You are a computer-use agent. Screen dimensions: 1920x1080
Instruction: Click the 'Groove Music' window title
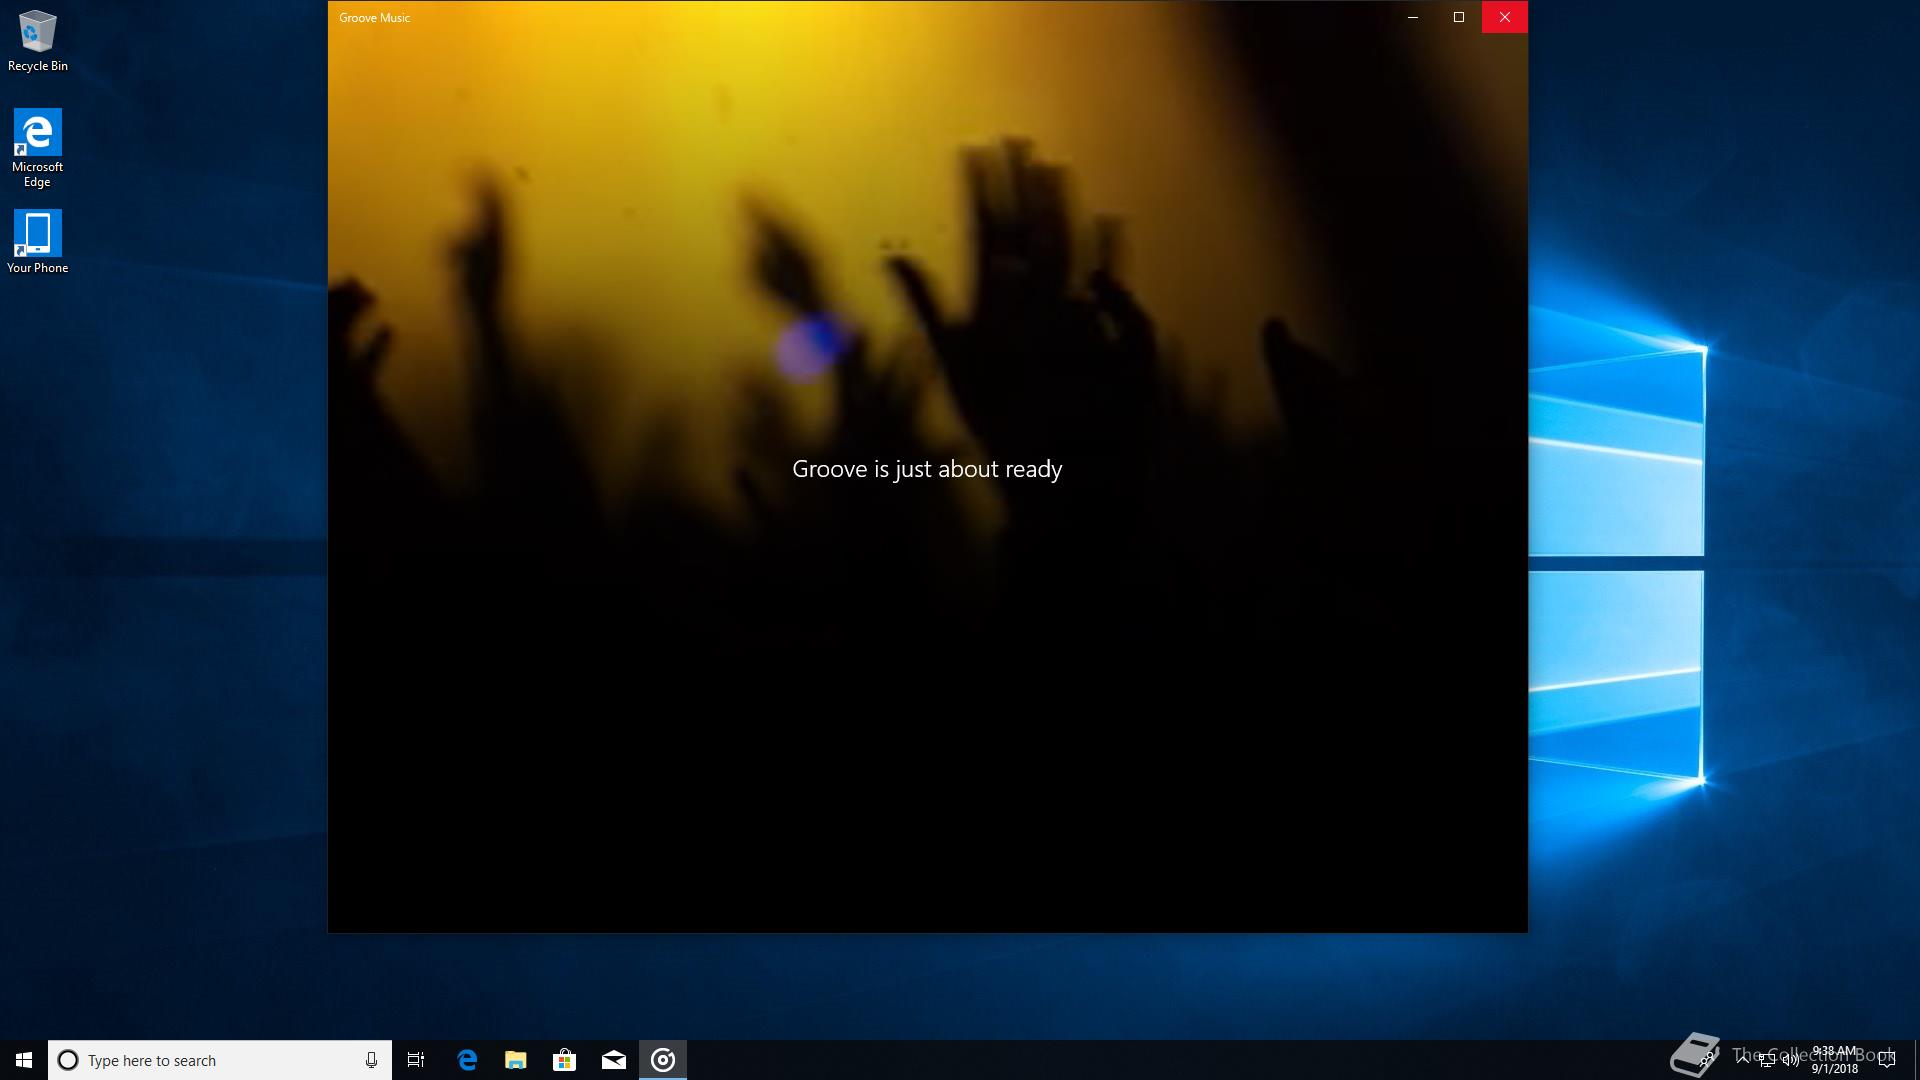(x=374, y=18)
